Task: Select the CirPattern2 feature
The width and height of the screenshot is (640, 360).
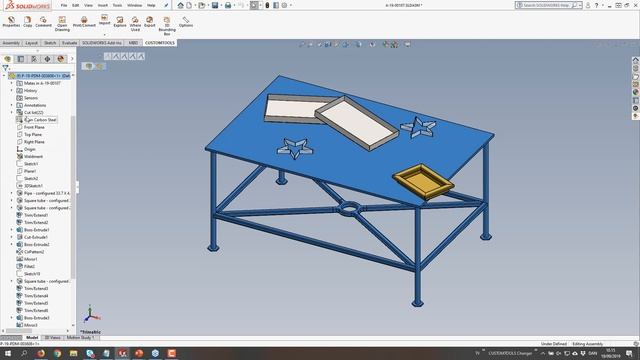Action: (30, 252)
